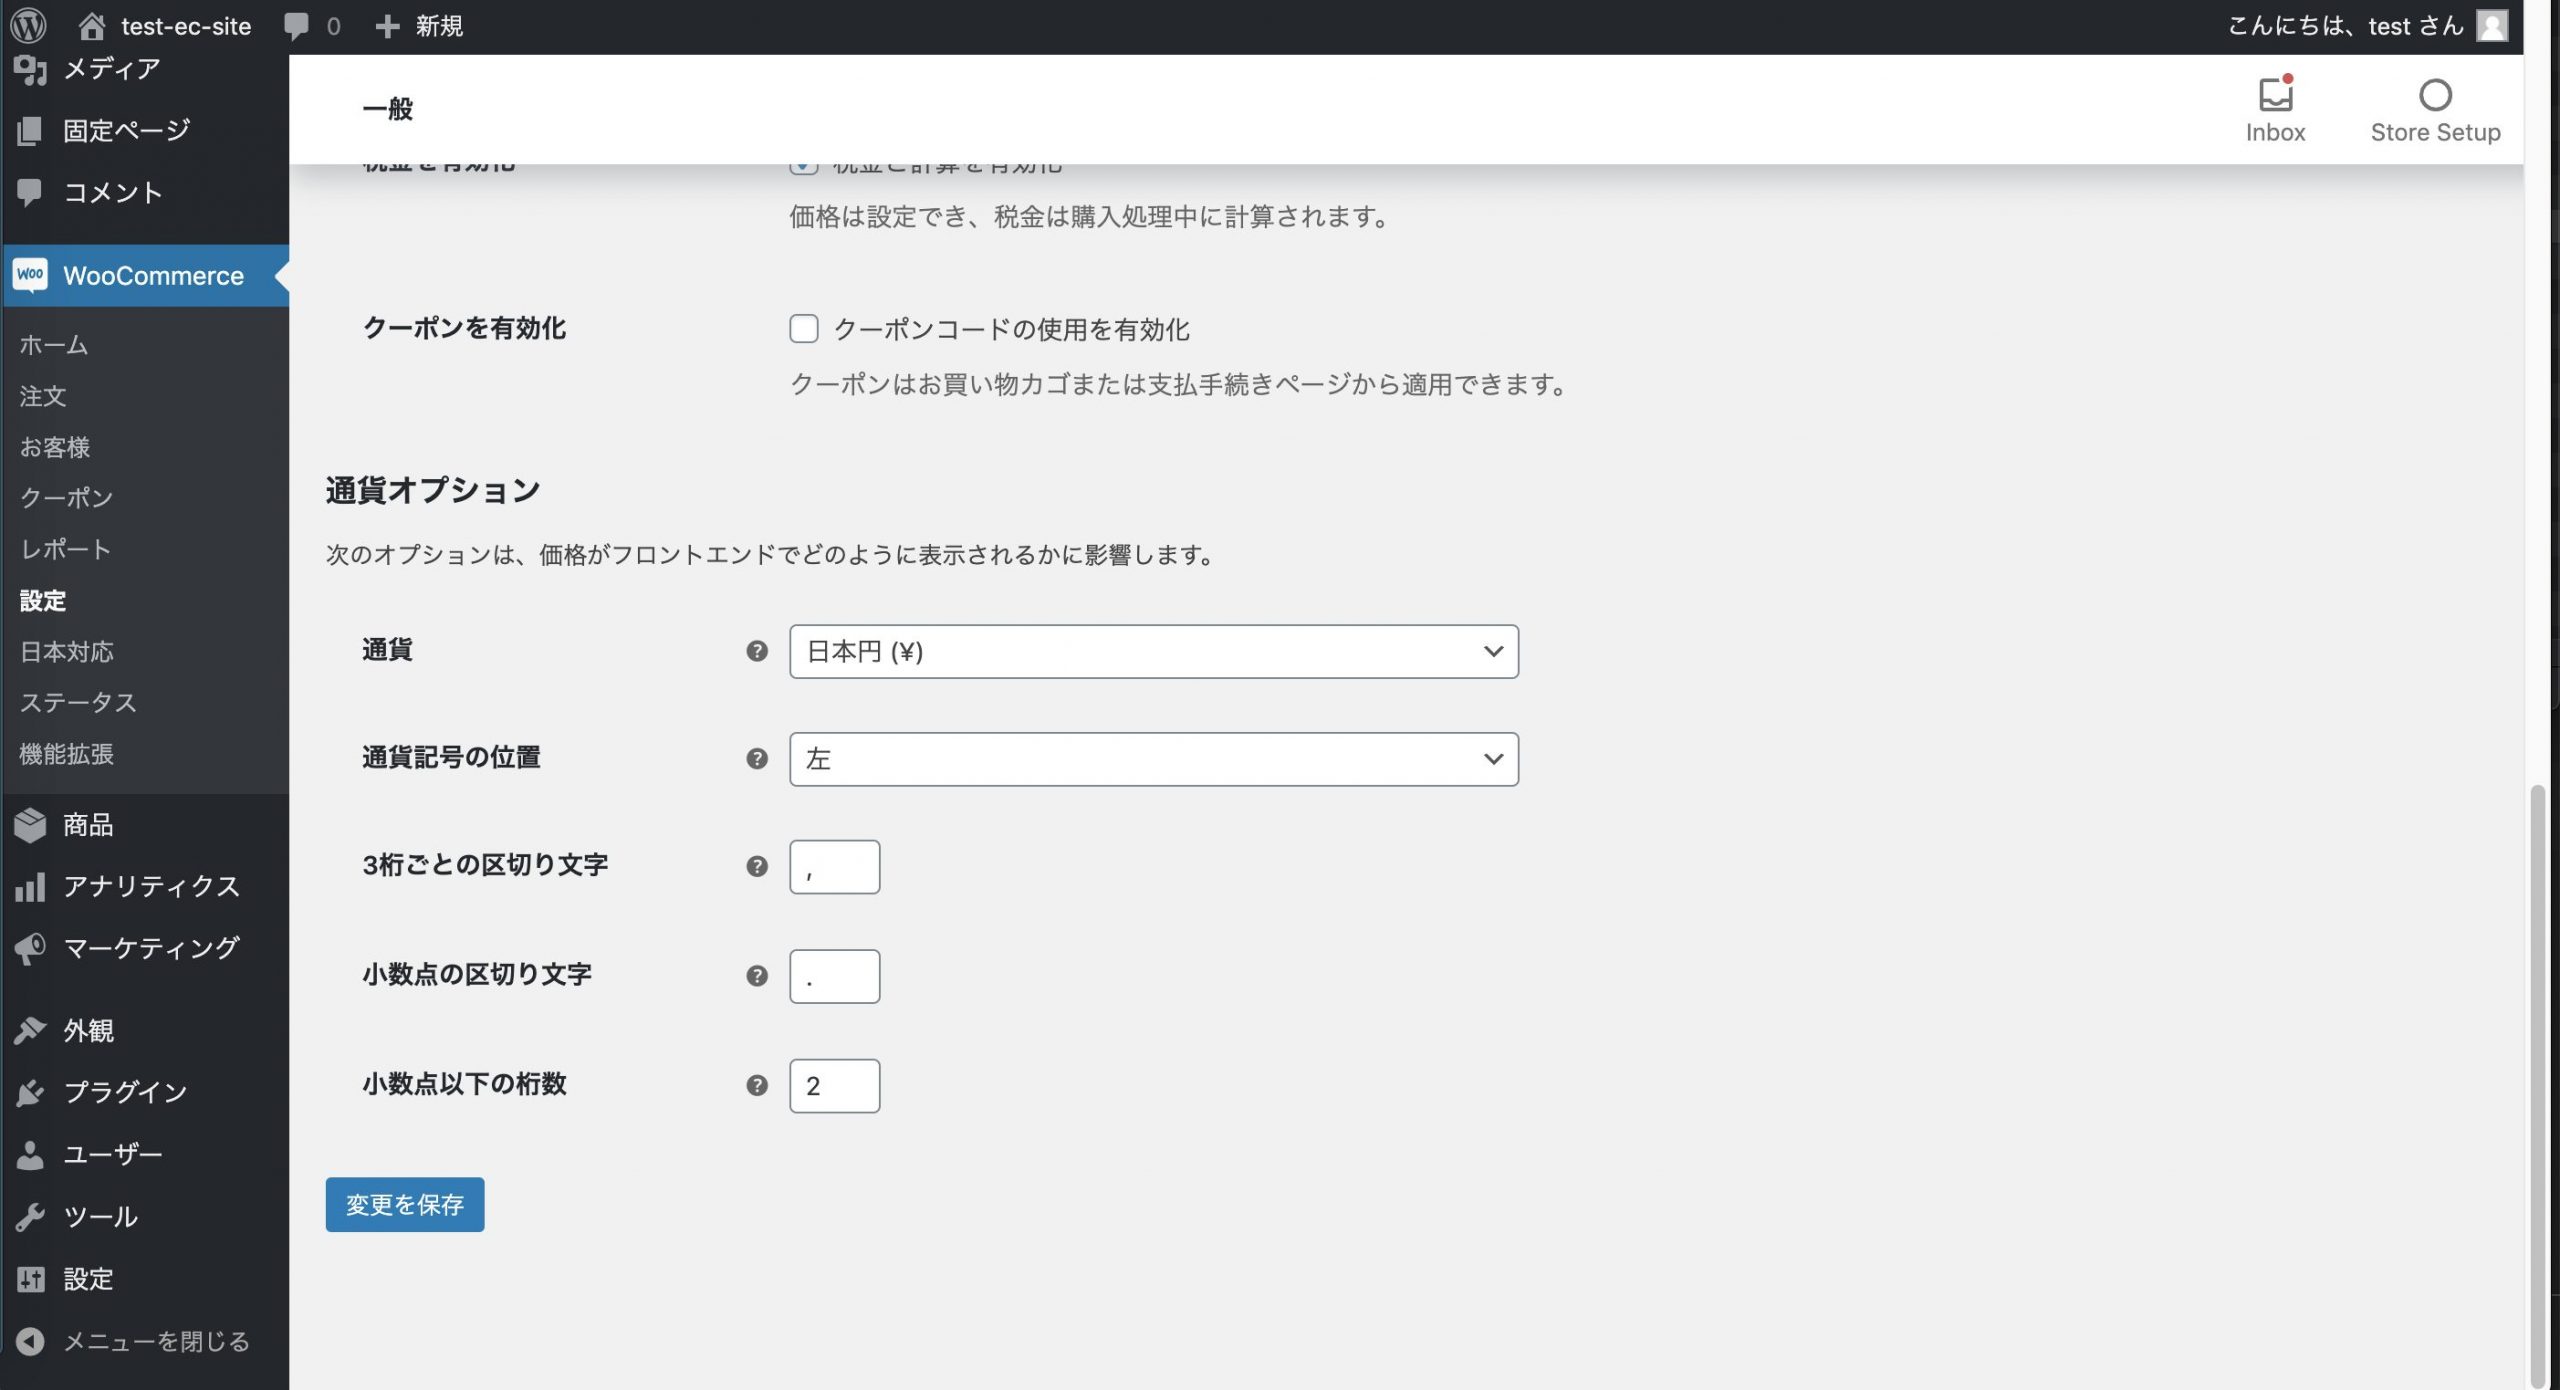Screen dimensions: 2560x1390
Task: Click the 変更を保存 button
Action: coord(404,1204)
